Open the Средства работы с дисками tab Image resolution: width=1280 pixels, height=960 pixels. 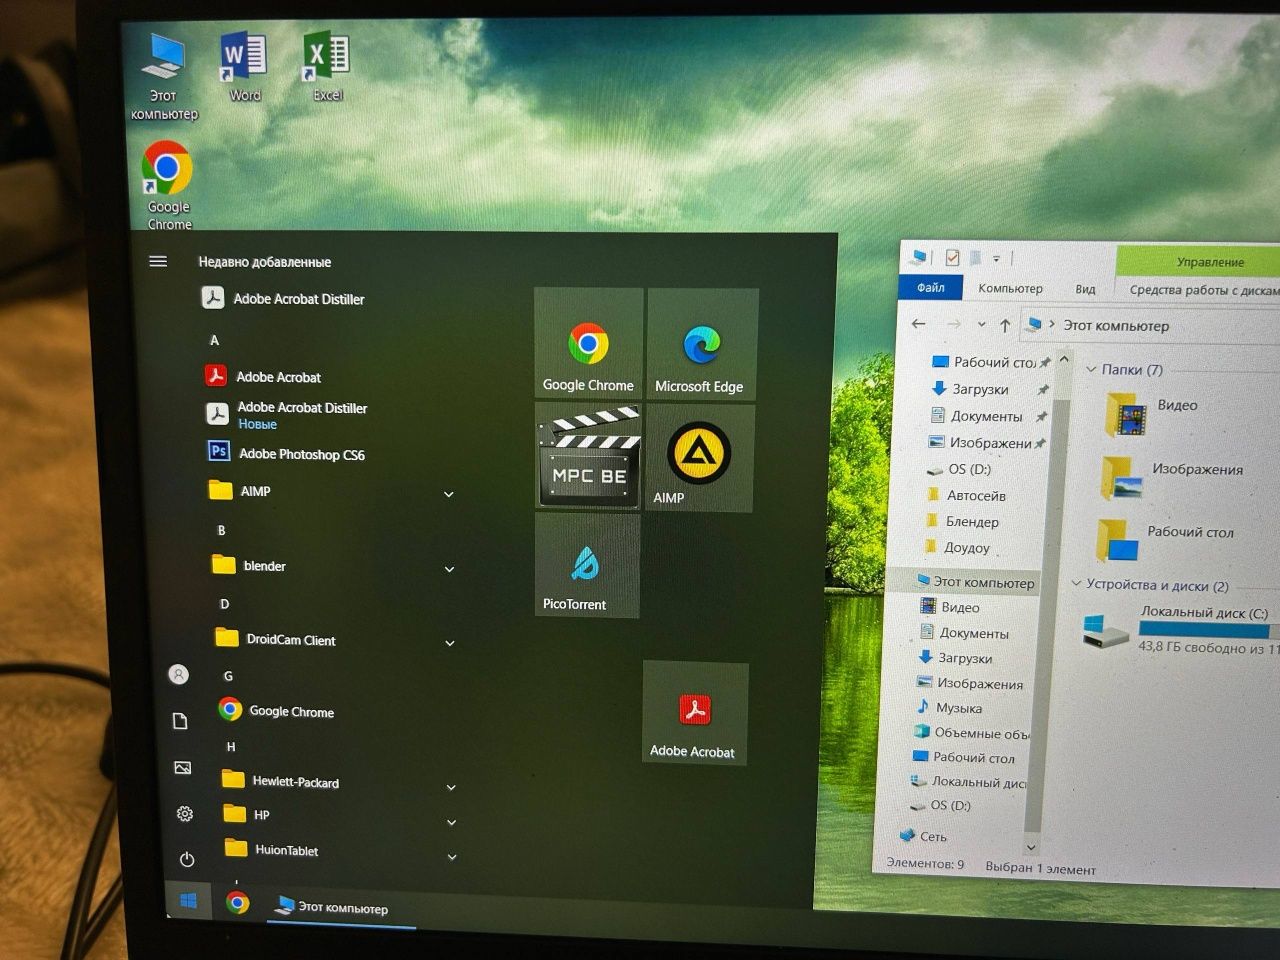pyautogui.click(x=1204, y=290)
